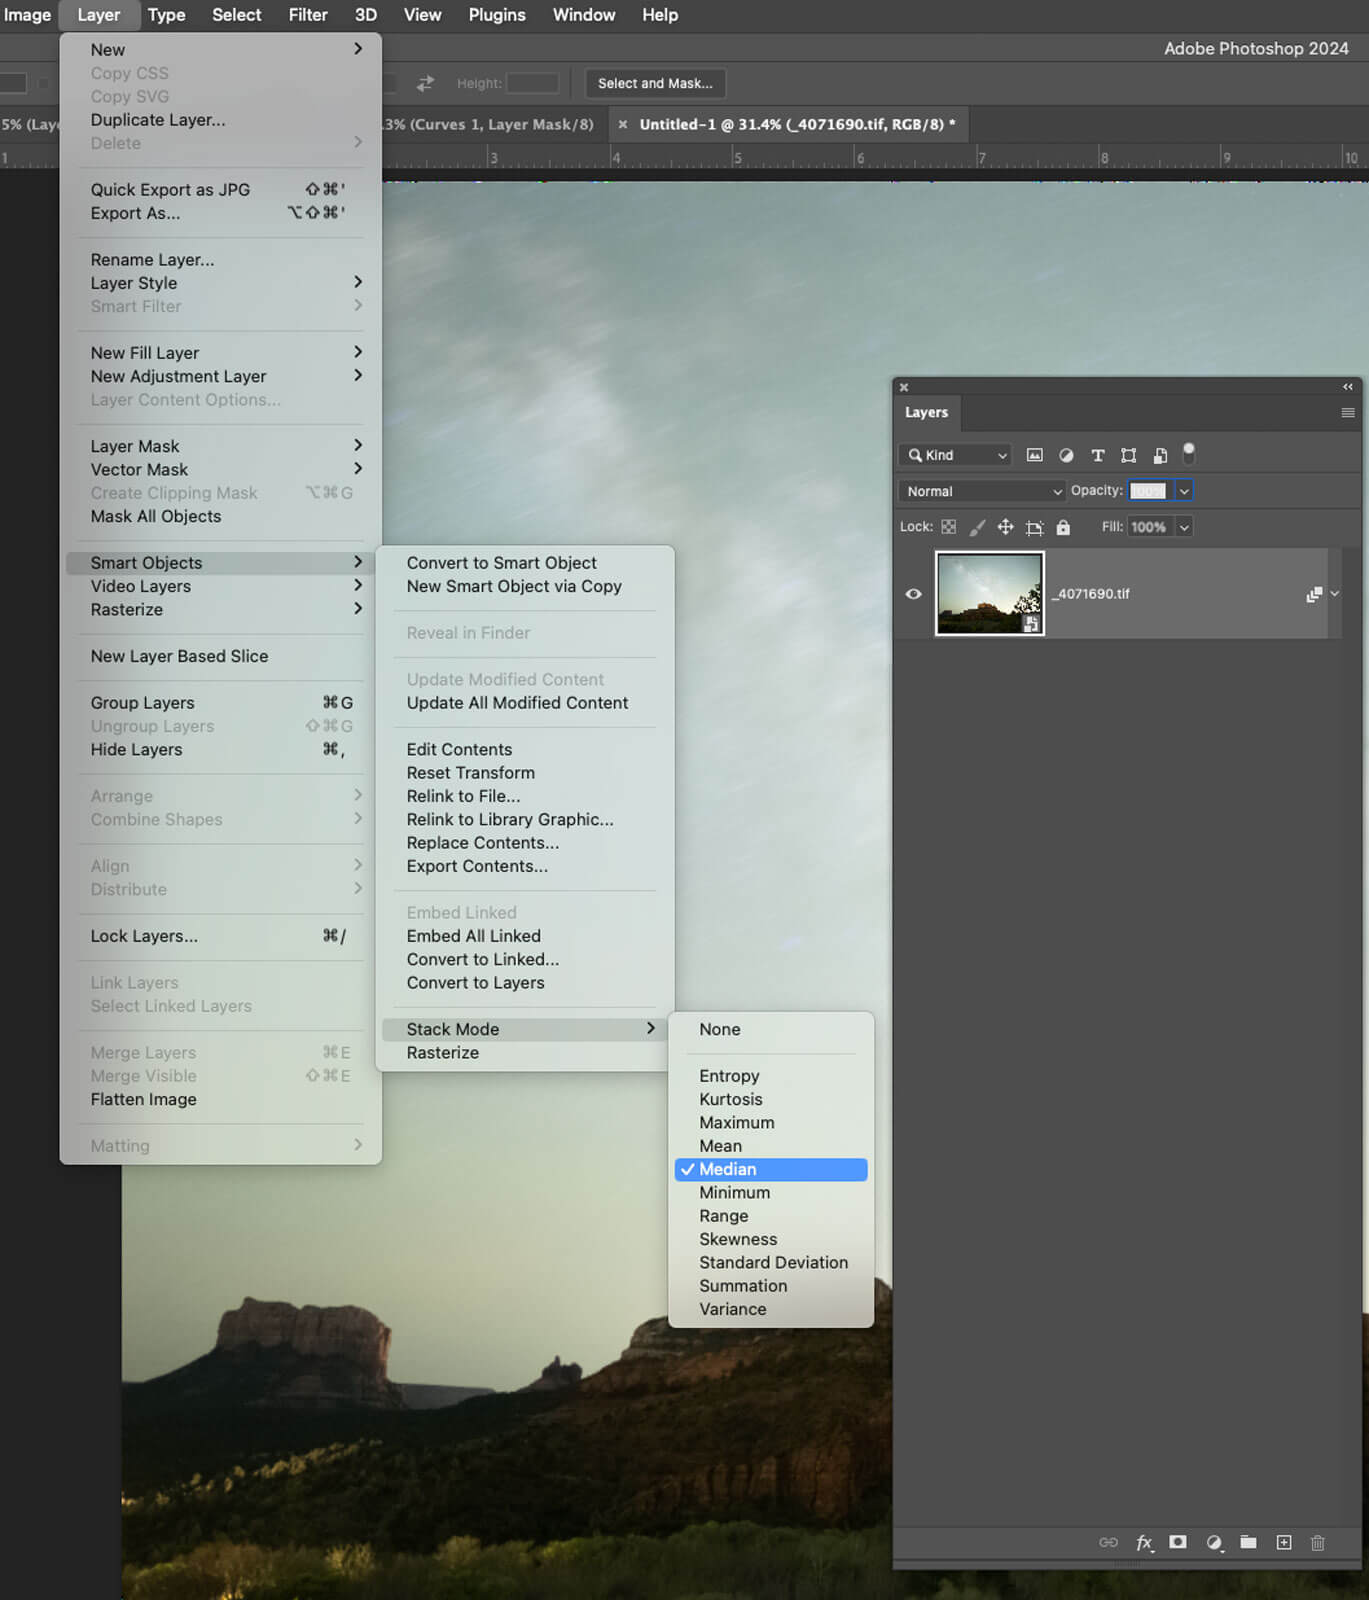This screenshot has height=1600, width=1369.
Task: Click the layer style fx icon
Action: pyautogui.click(x=1144, y=1543)
